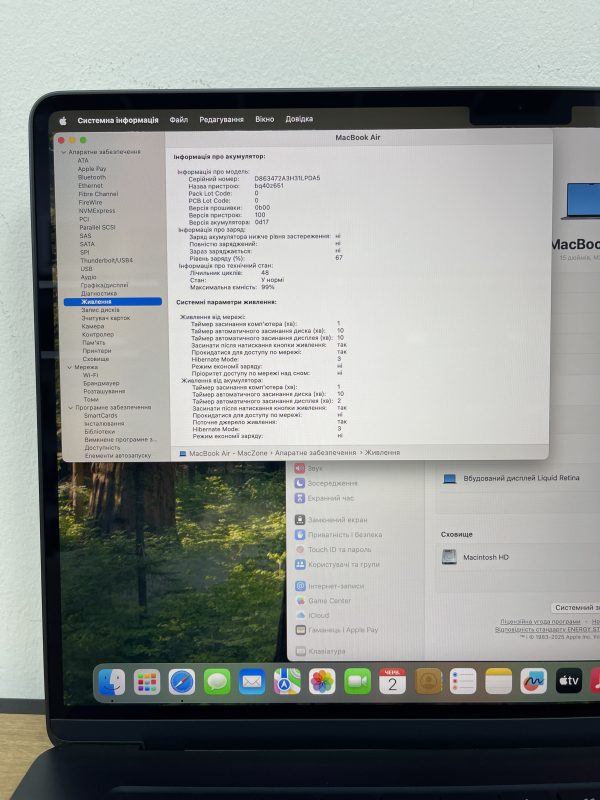Click Максимальна ємність 99% value
Image resolution: width=600 pixels, height=800 pixels.
point(268,287)
